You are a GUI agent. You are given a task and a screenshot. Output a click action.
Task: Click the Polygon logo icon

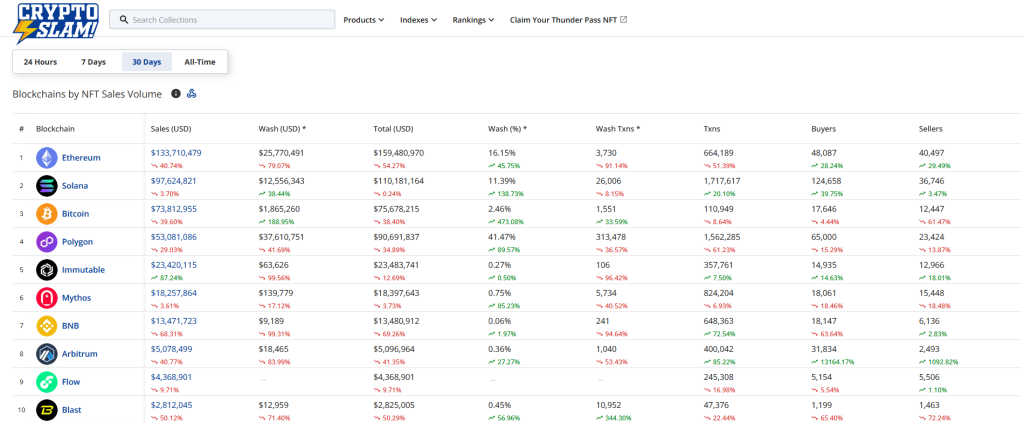tap(46, 242)
